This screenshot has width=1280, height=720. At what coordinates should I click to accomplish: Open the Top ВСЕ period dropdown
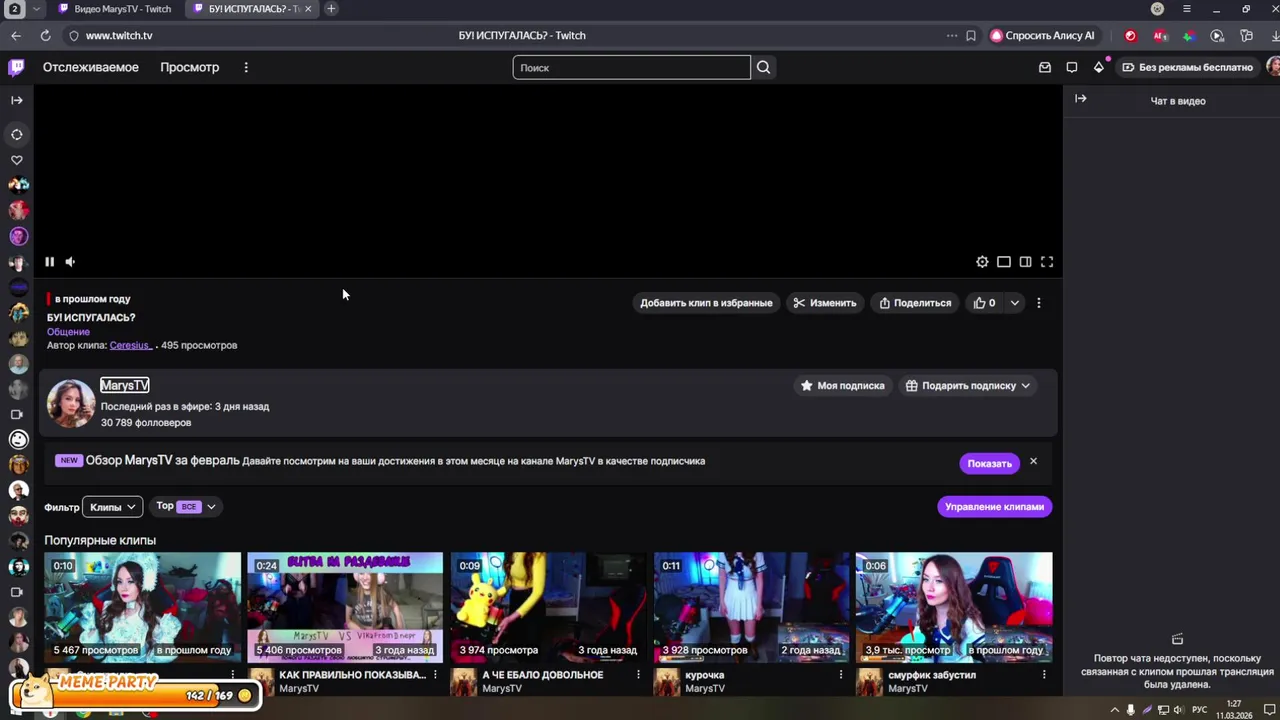[185, 507]
